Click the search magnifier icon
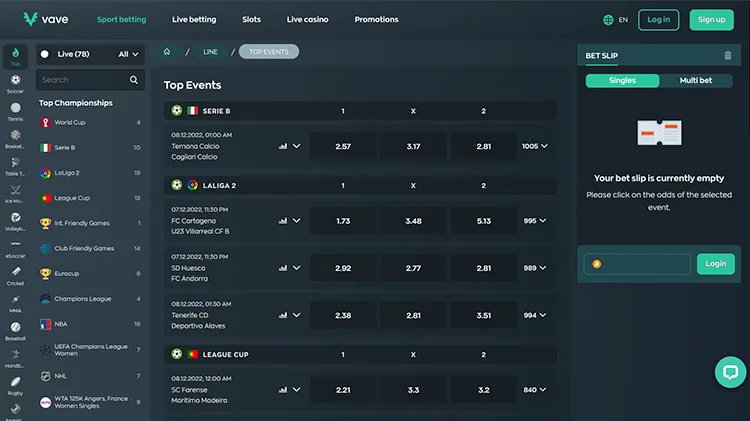 (x=134, y=80)
